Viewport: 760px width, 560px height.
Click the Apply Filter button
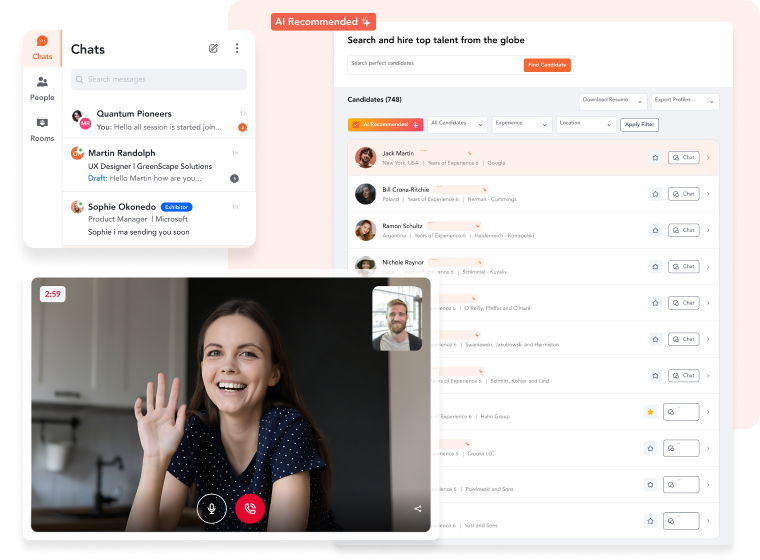639,125
